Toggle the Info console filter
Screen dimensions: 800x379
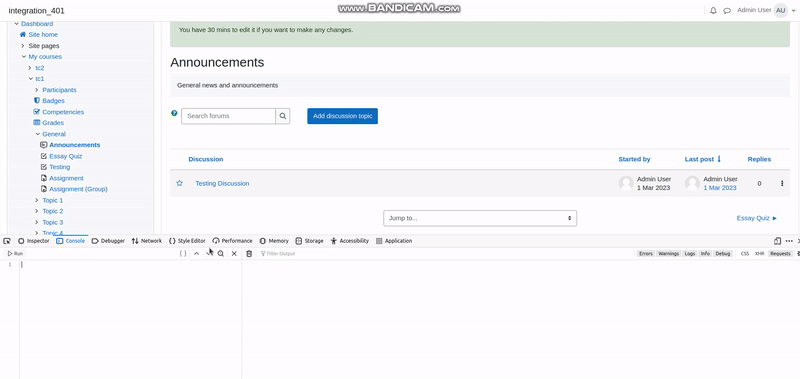tap(705, 254)
